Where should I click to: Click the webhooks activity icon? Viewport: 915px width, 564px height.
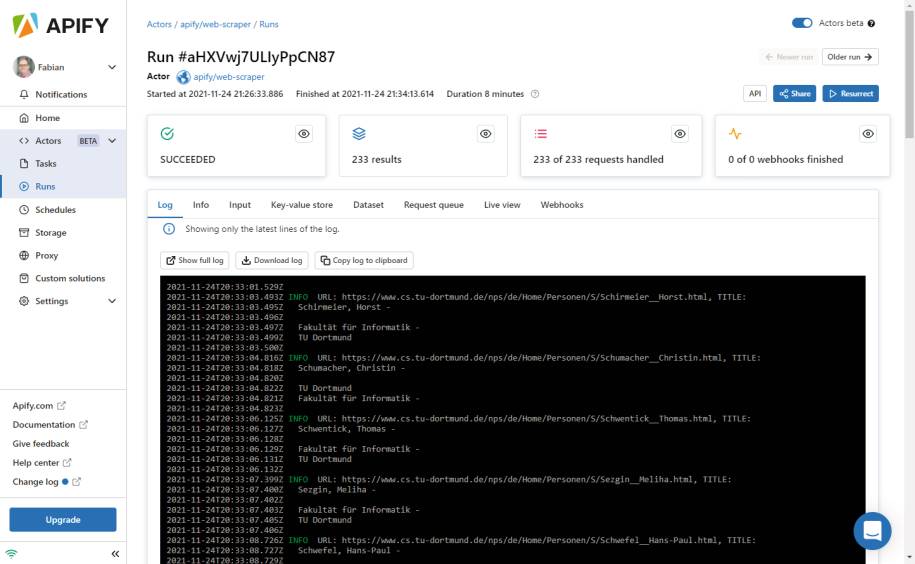[735, 134]
